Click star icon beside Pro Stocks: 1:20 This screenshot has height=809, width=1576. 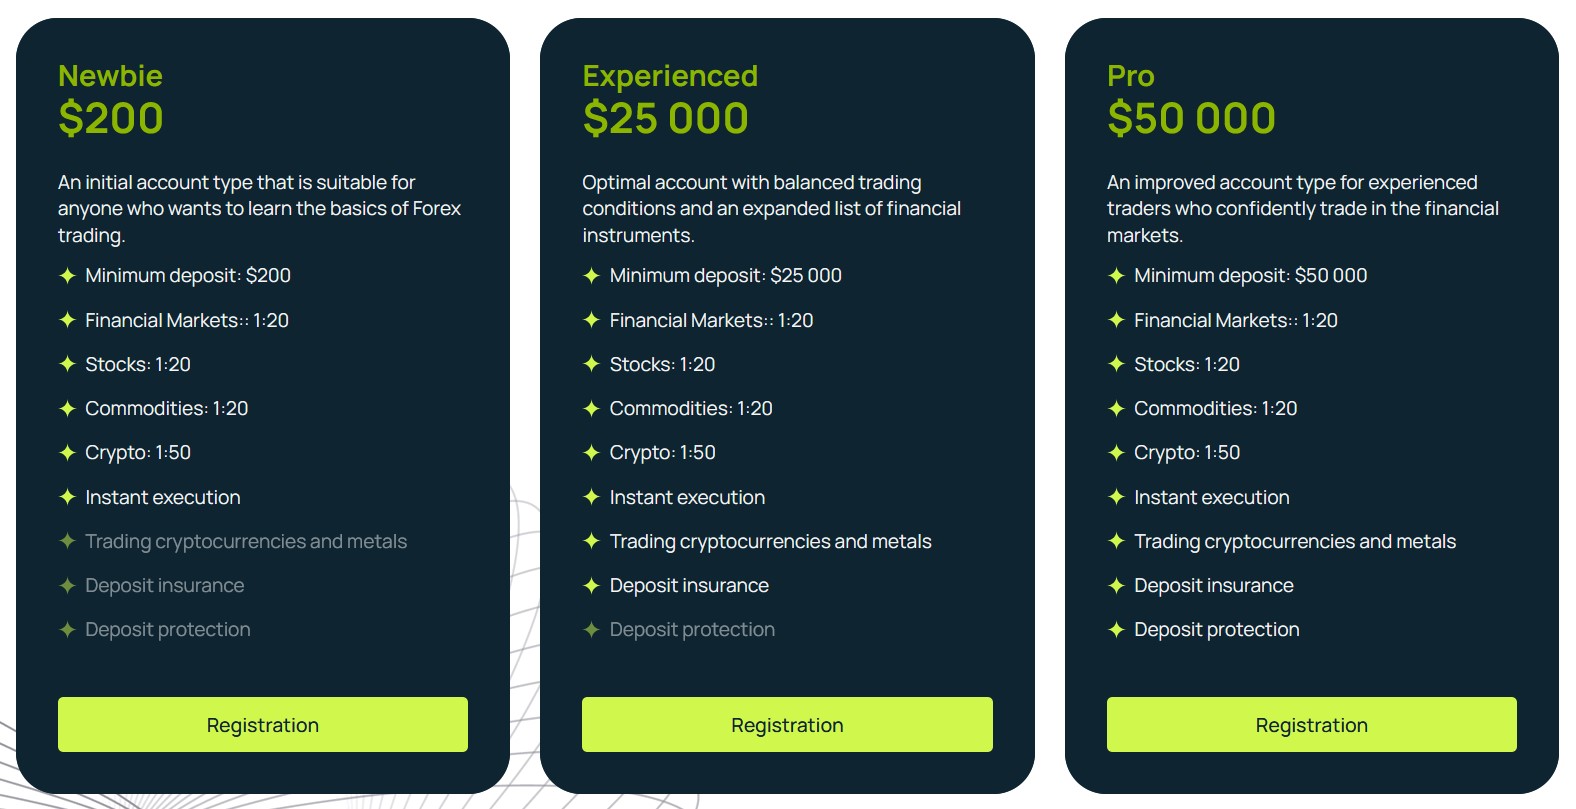[x=1116, y=364]
